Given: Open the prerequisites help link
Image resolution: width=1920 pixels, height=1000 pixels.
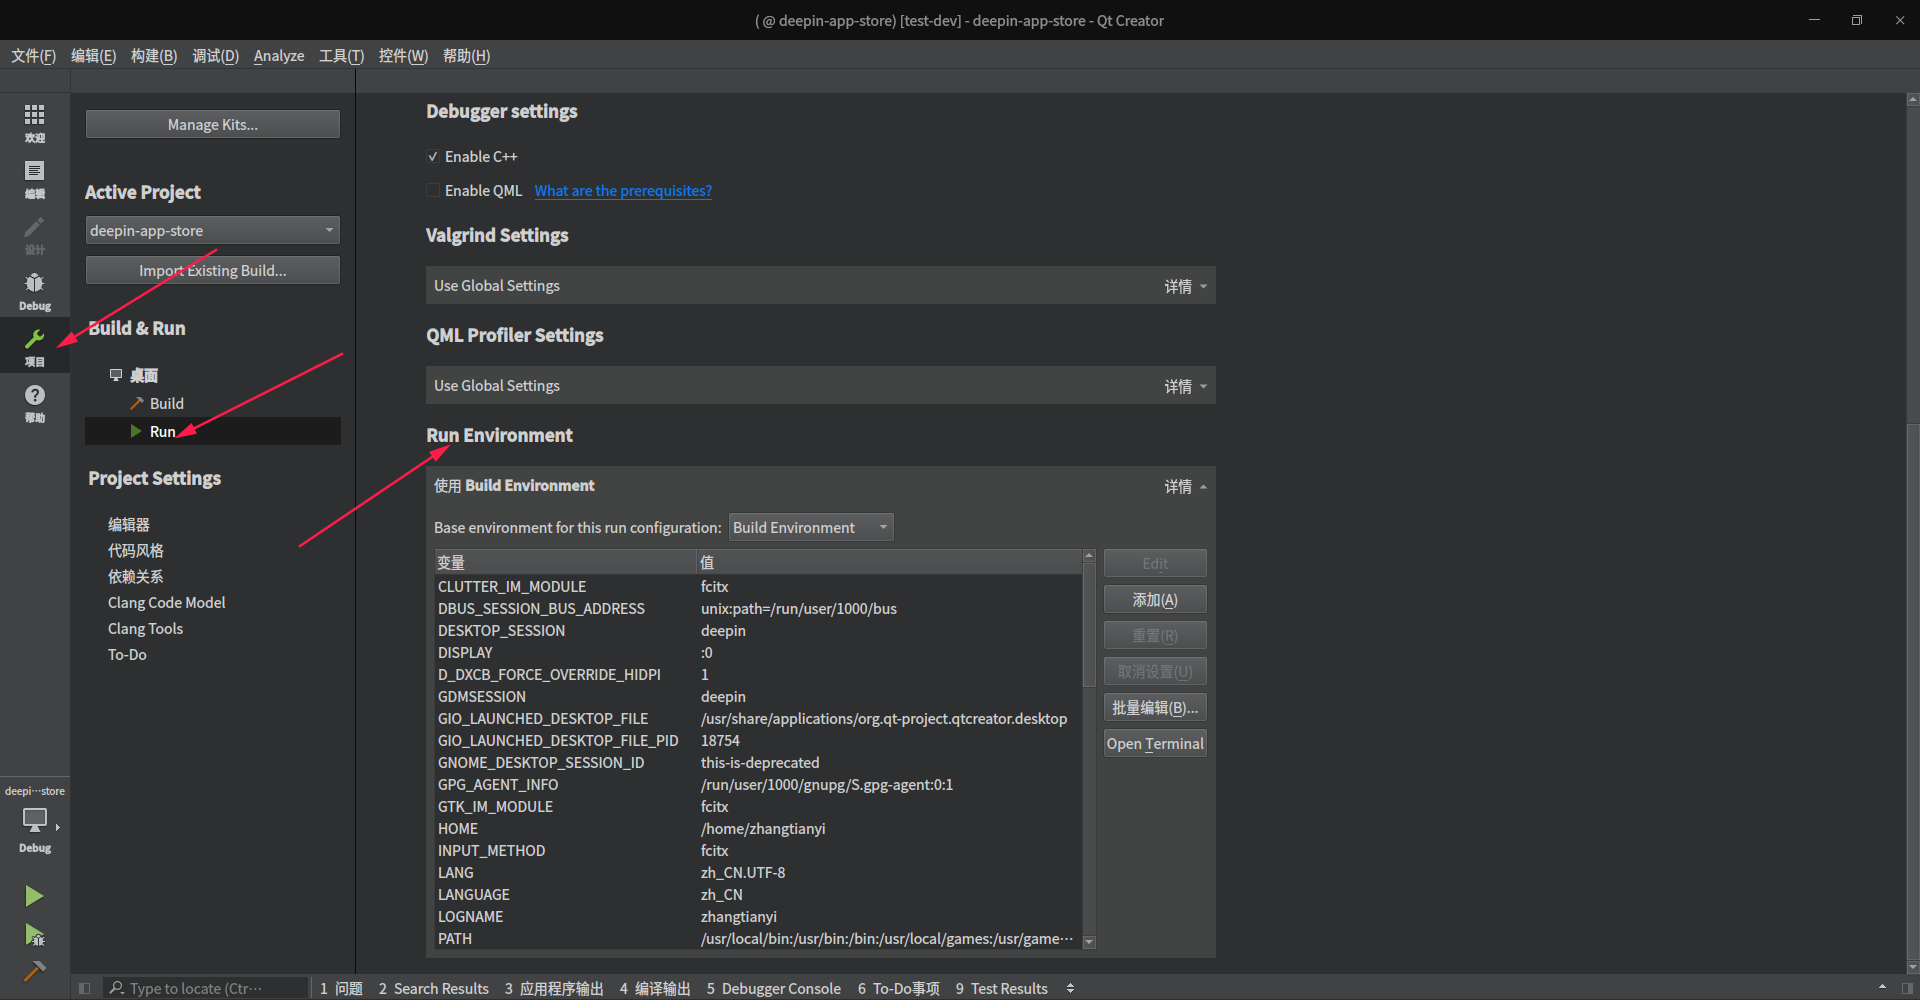Looking at the screenshot, I should tap(623, 191).
